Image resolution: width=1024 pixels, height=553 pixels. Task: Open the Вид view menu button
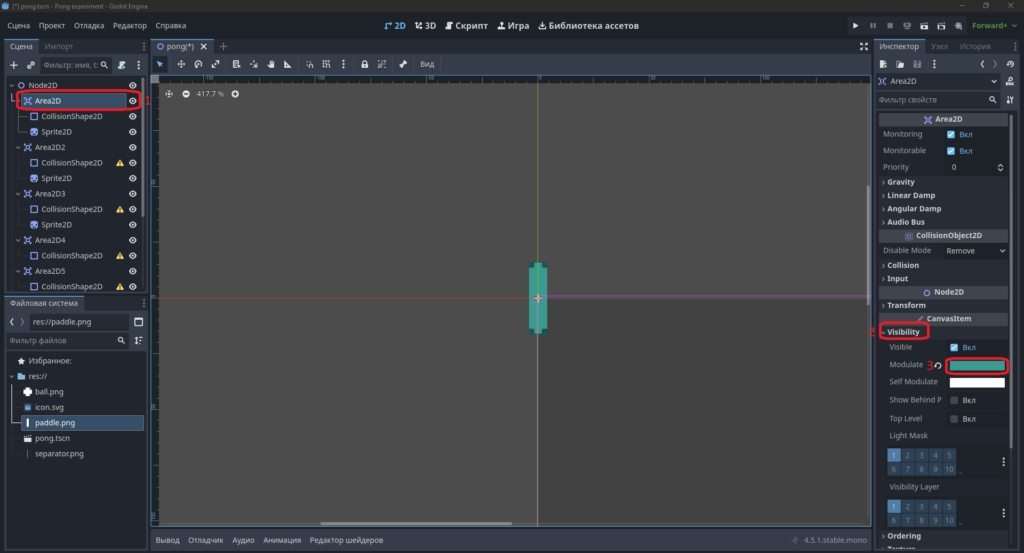426,64
